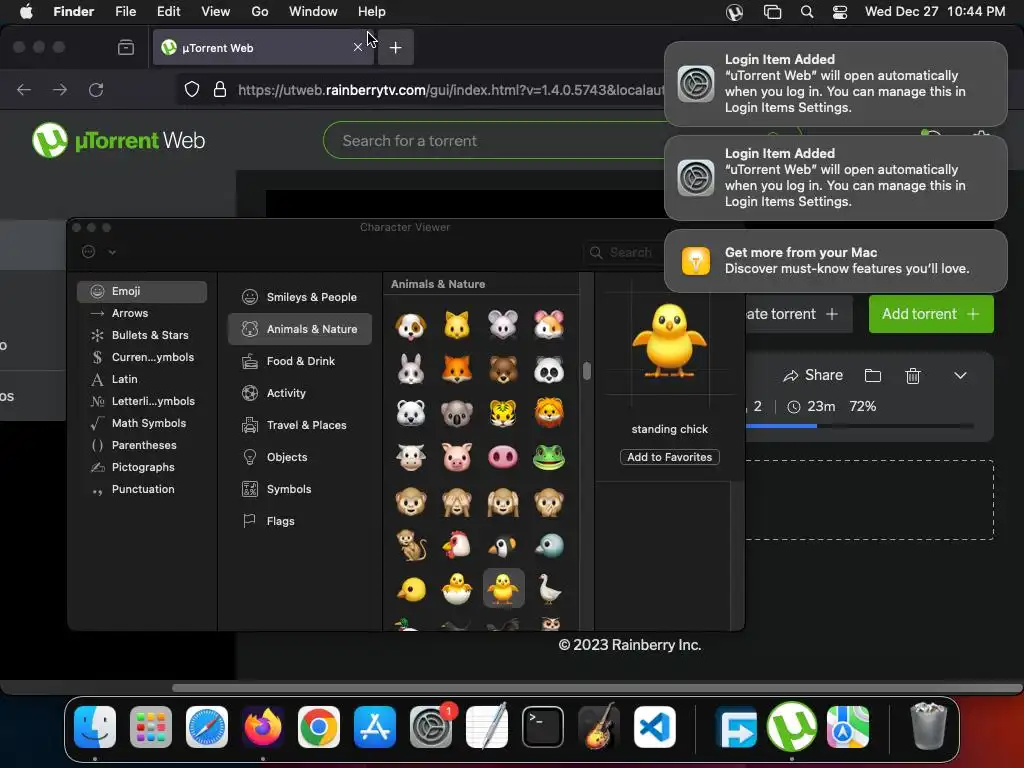Choose the lion face emoji
This screenshot has width=1024, height=768.
click(549, 413)
